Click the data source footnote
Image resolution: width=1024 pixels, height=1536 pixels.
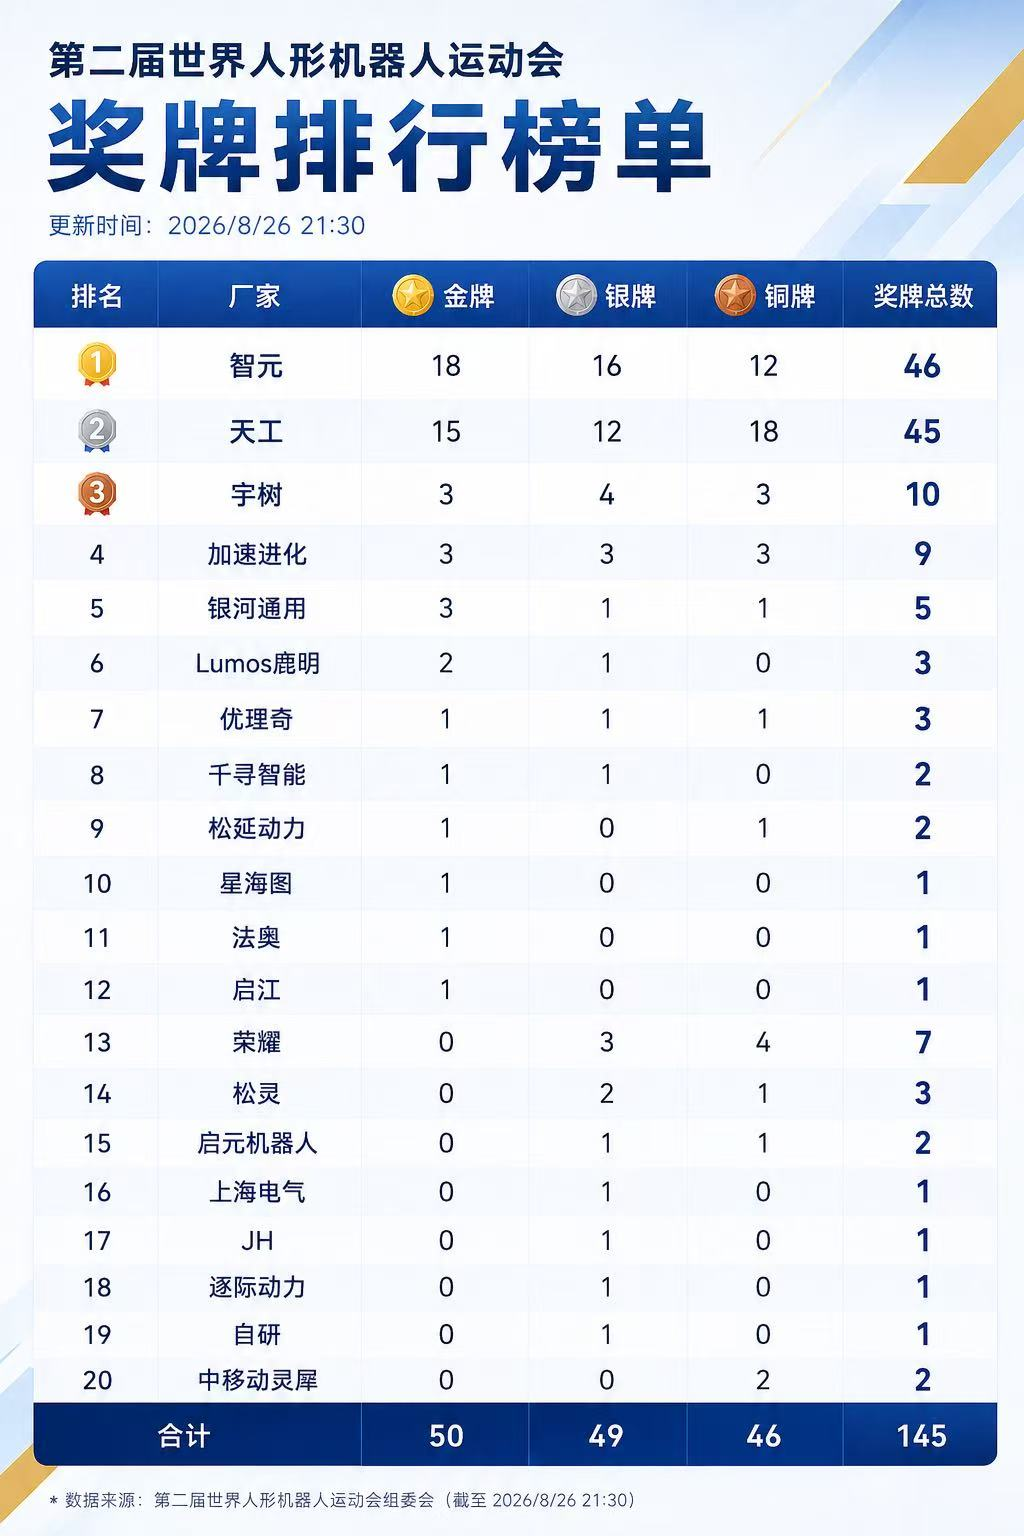(x=342, y=1500)
